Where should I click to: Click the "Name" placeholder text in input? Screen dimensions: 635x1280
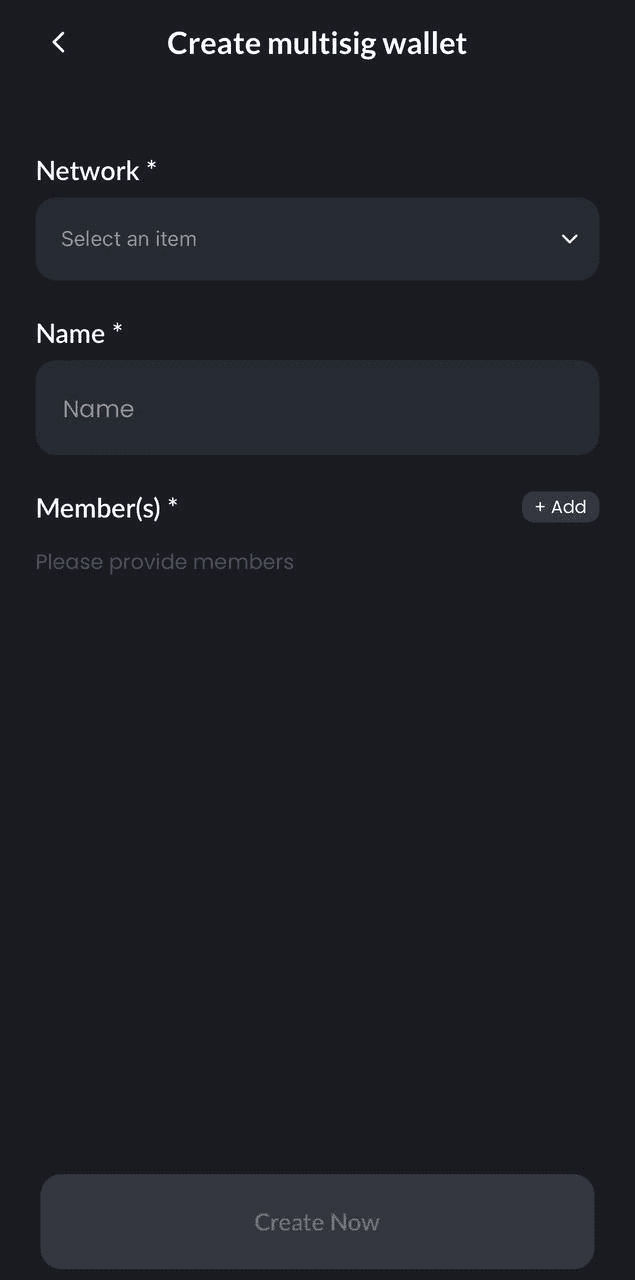pos(98,409)
